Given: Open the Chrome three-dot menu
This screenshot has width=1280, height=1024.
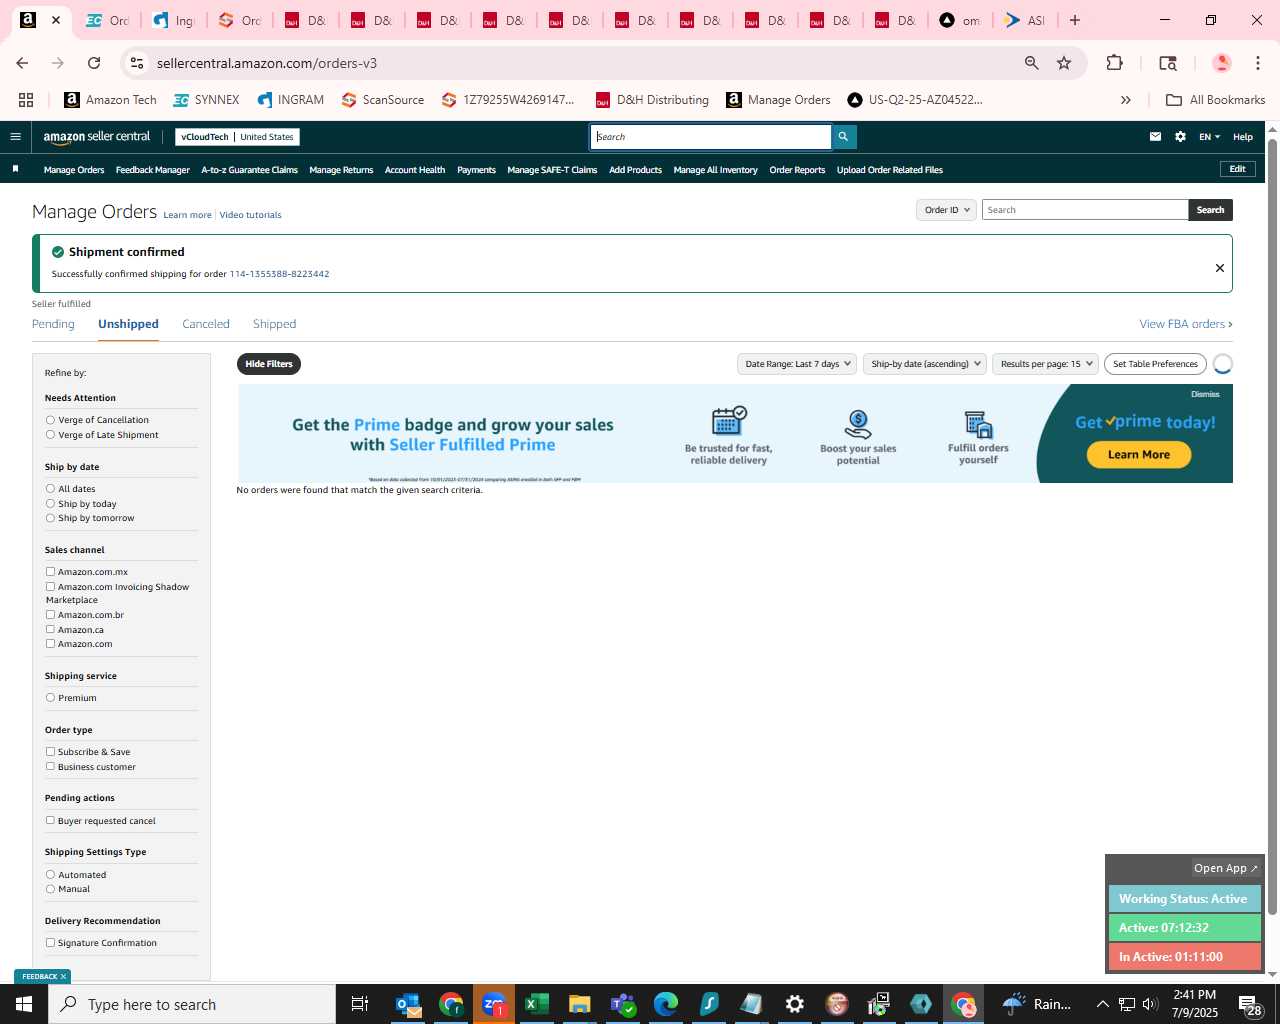Looking at the screenshot, I should coord(1257,63).
